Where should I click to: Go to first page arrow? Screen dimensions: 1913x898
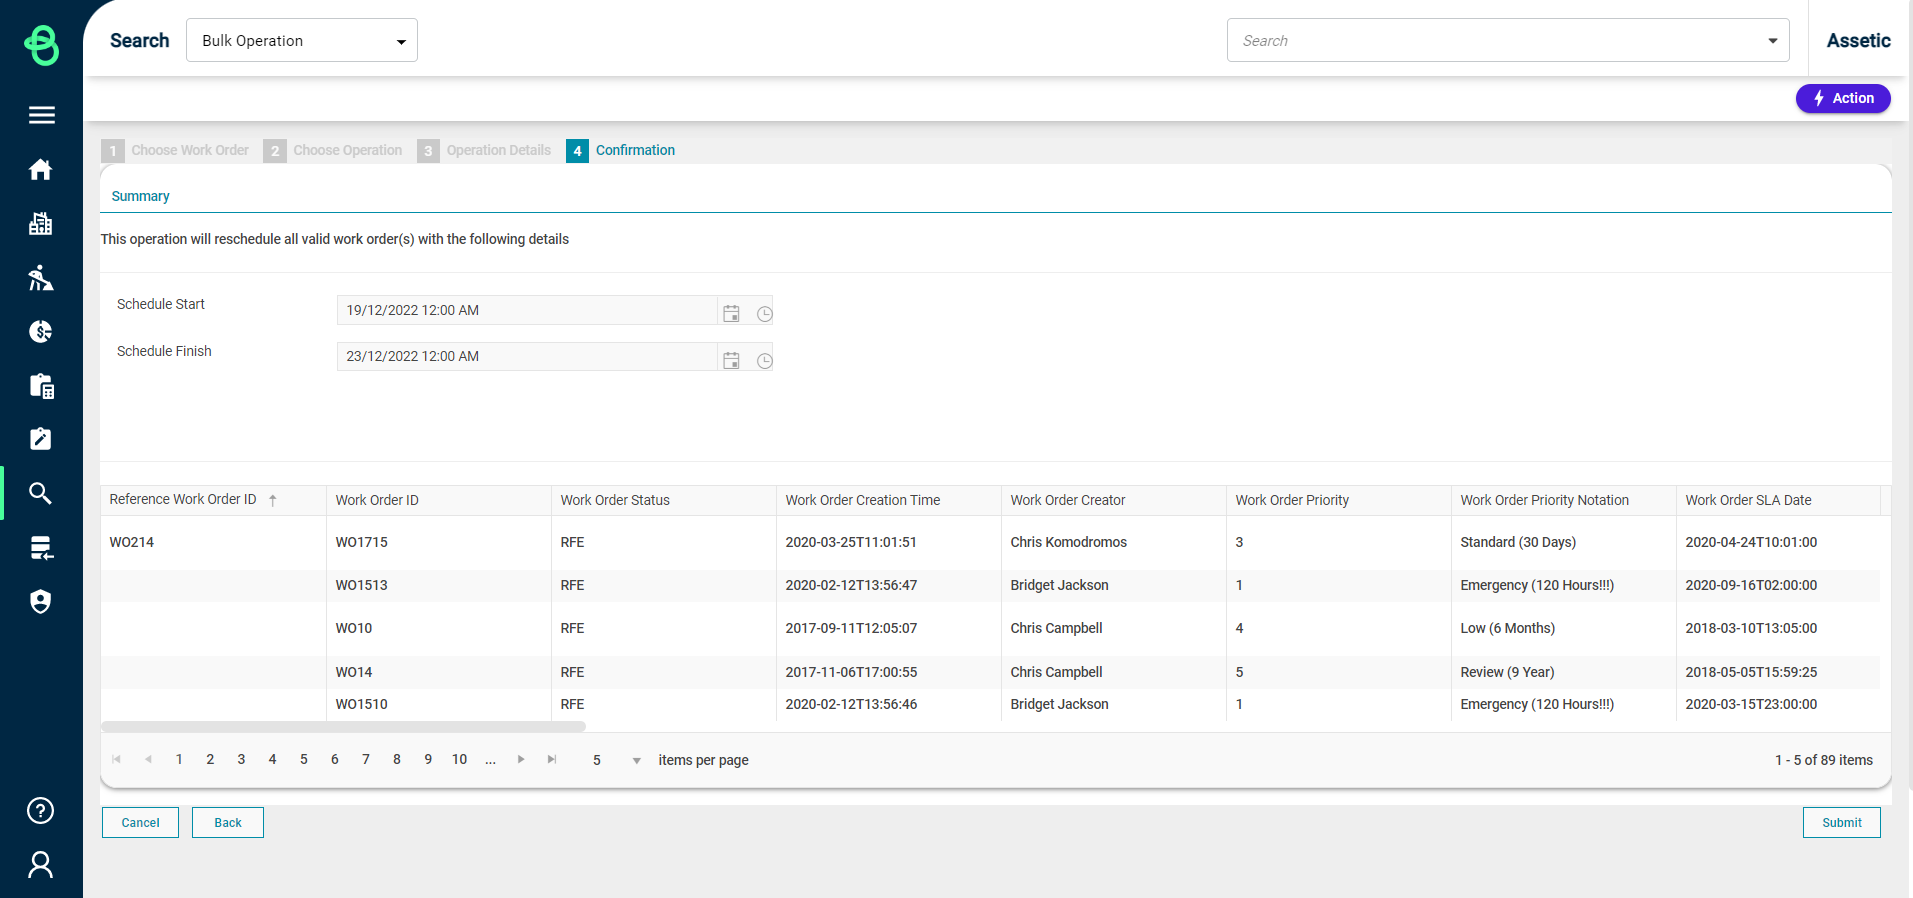[x=117, y=759]
